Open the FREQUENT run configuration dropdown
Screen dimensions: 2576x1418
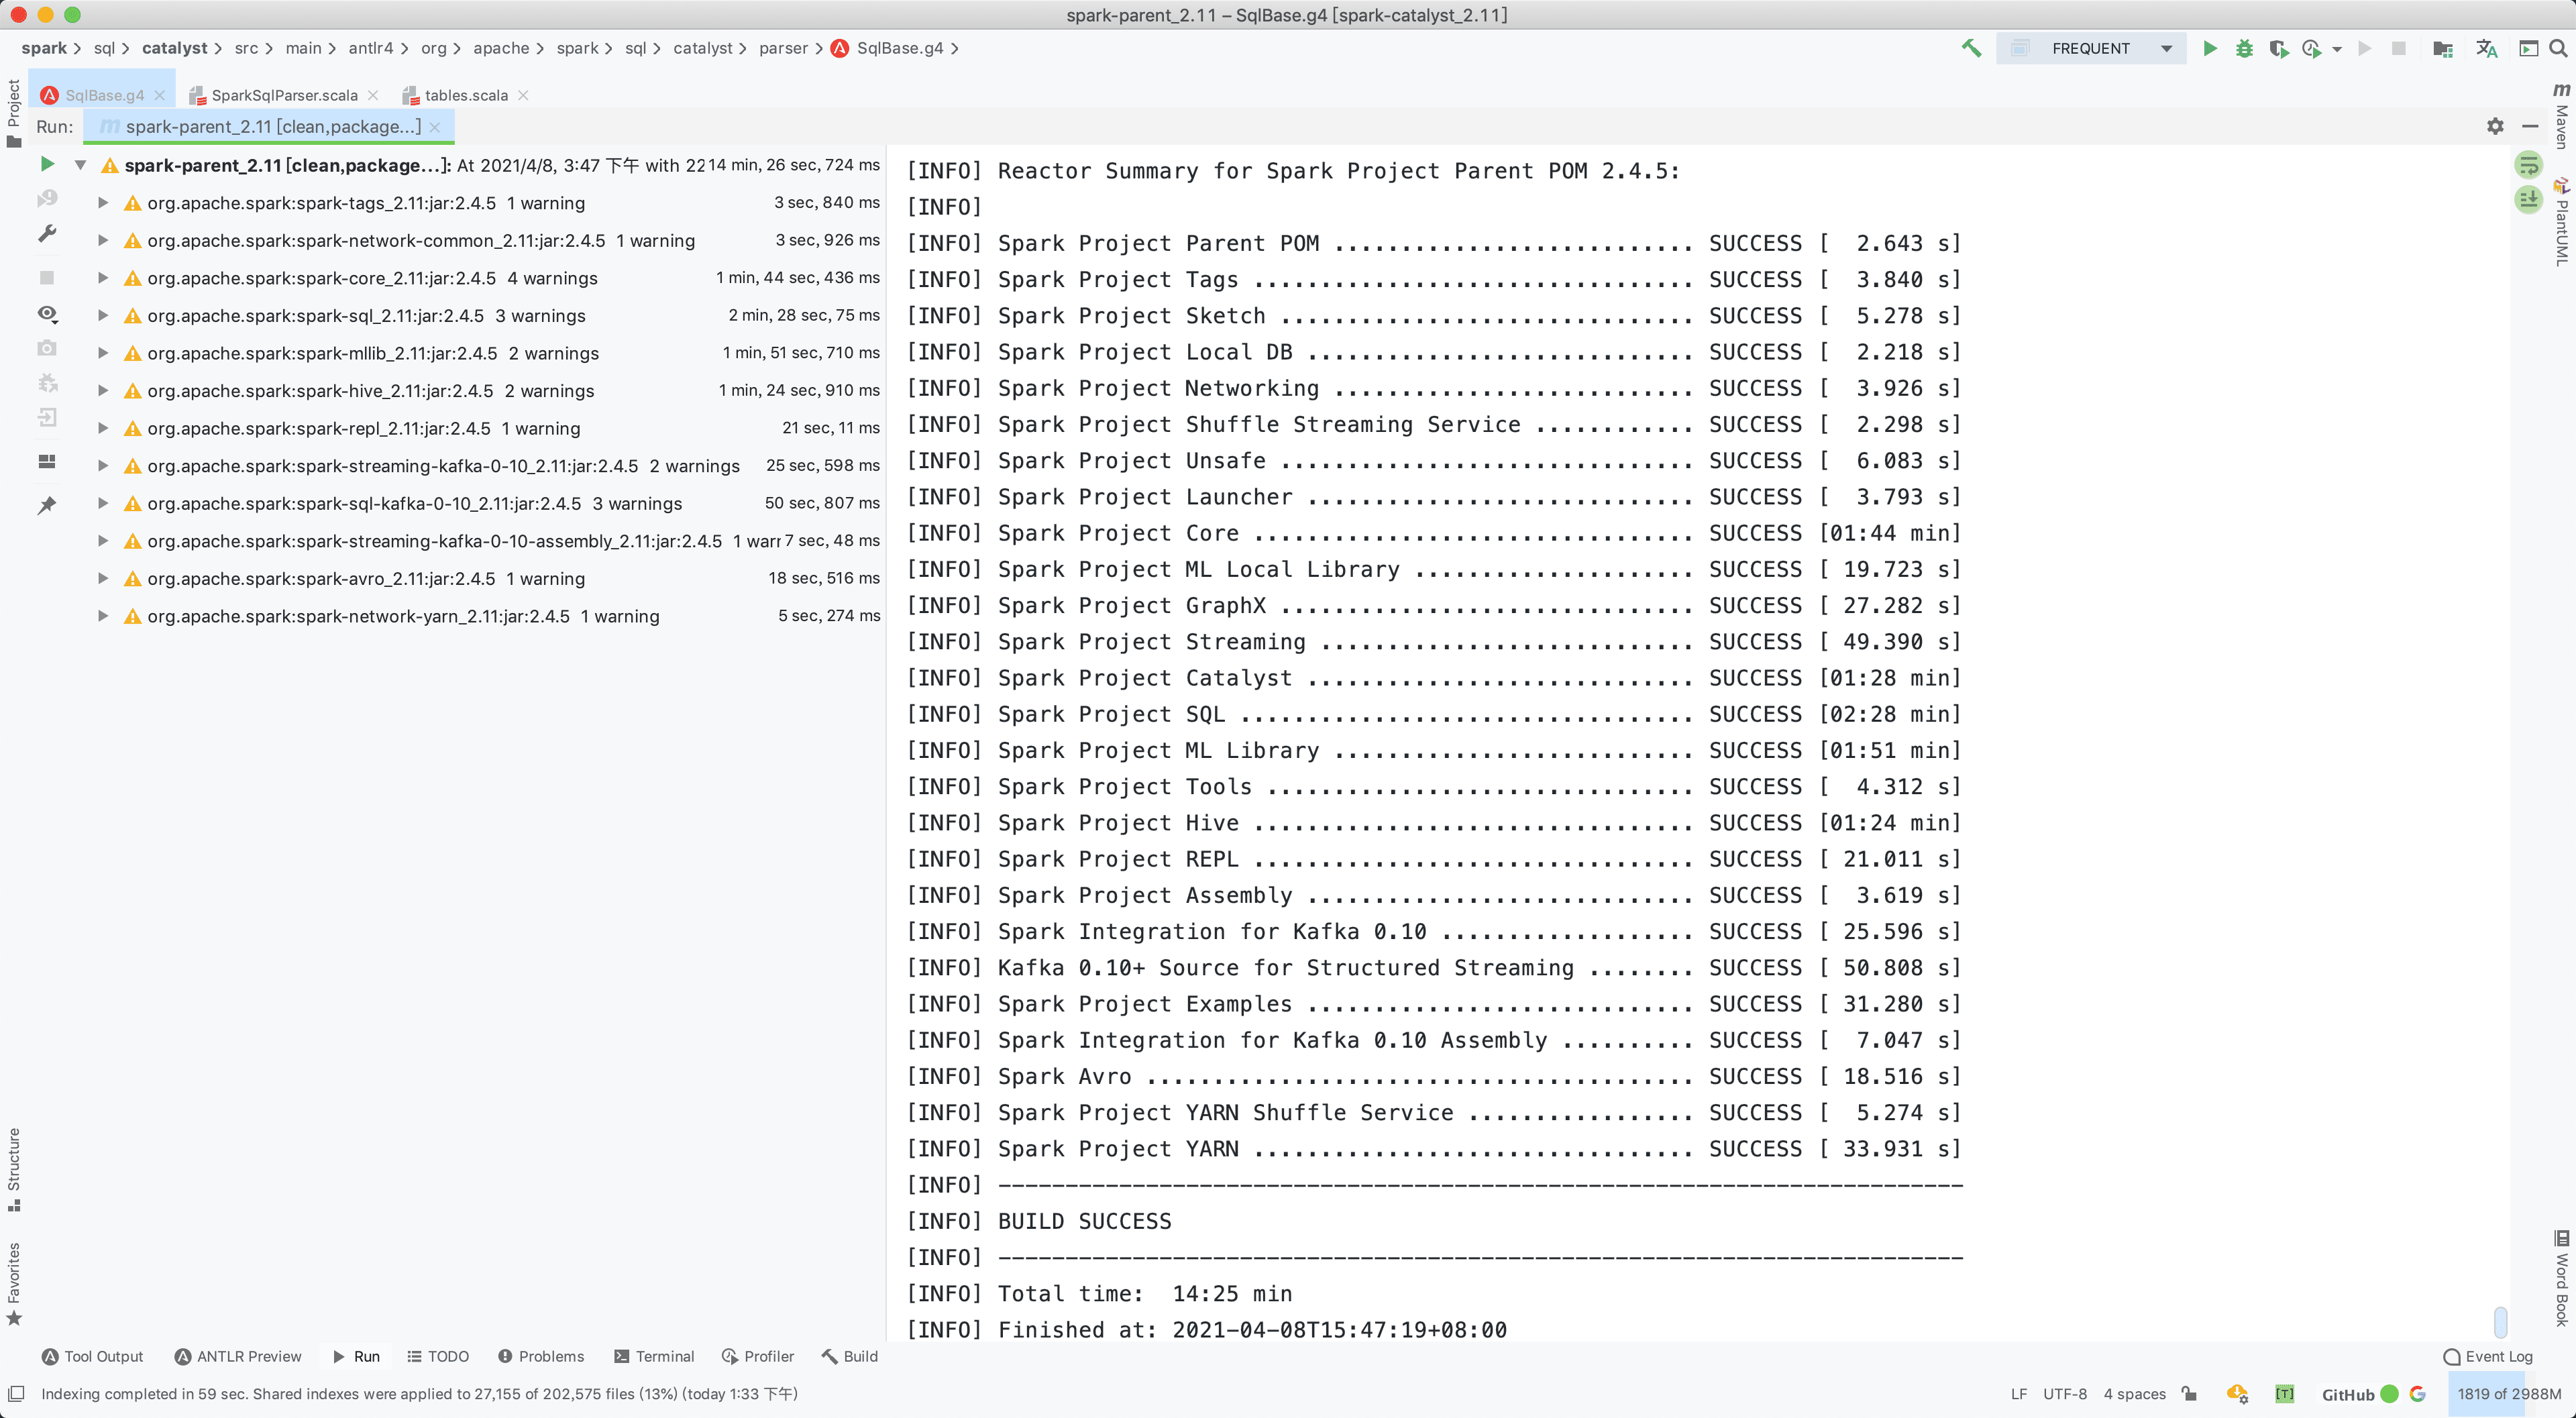2090,48
